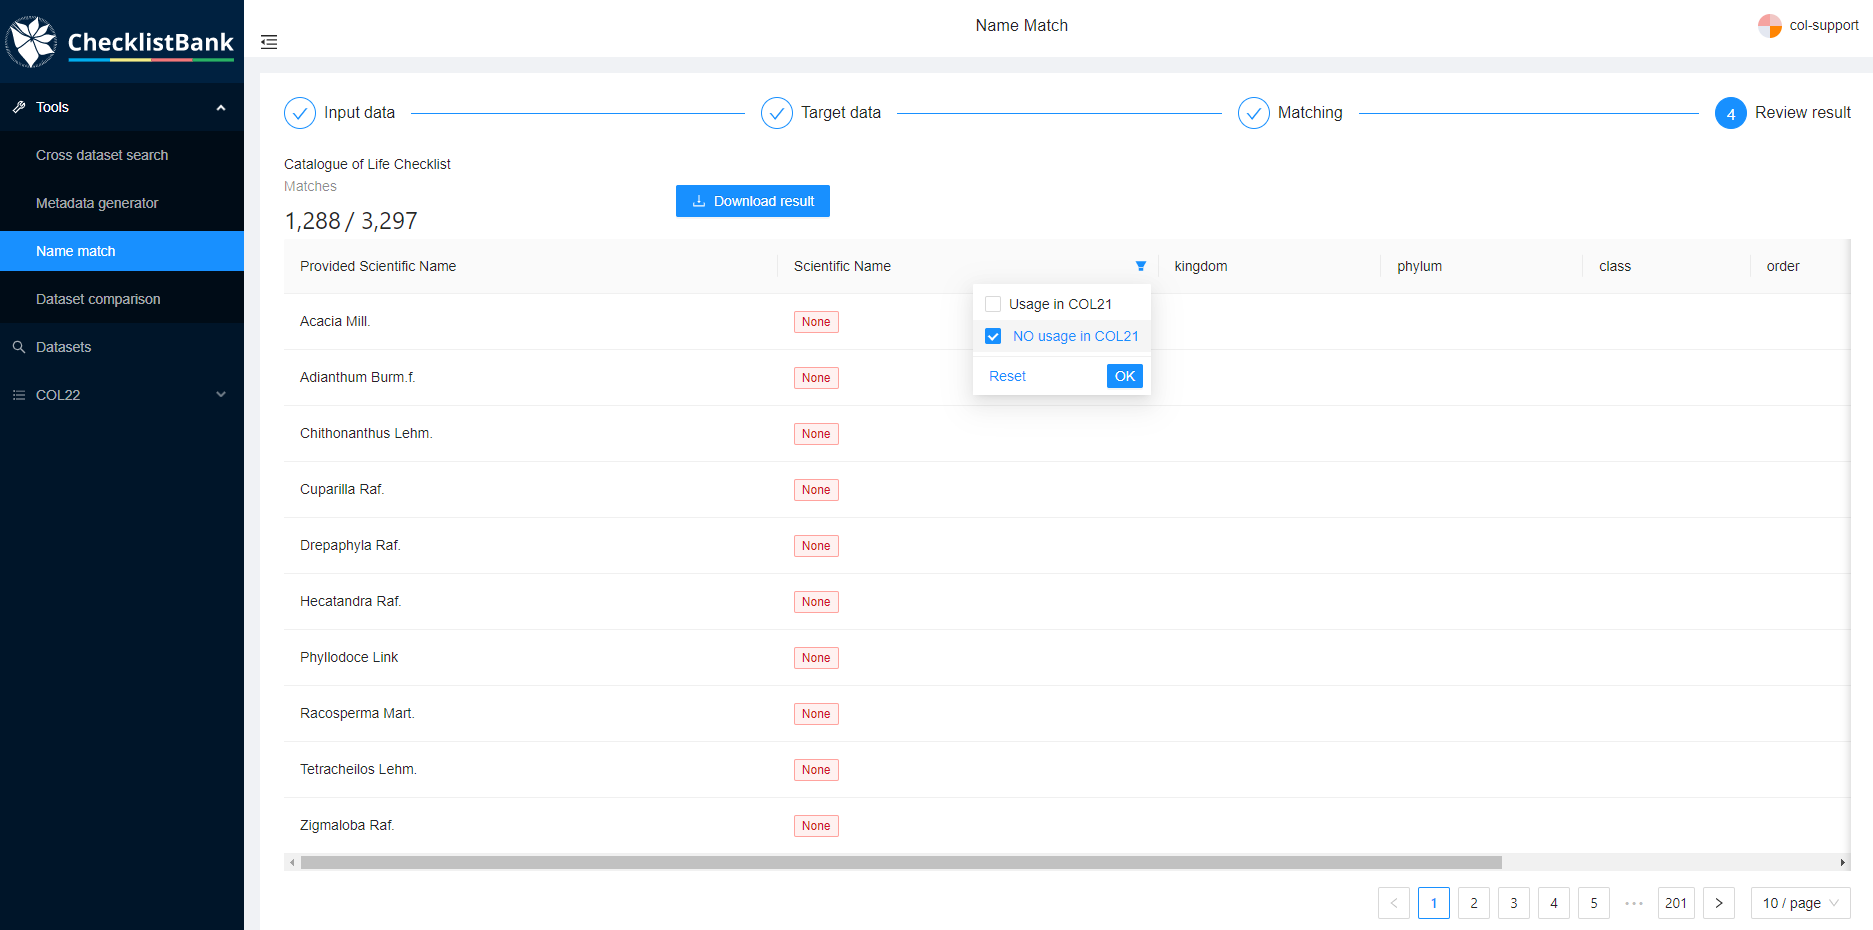
Task: Click horizontal scrollbar right arrow
Action: (1842, 862)
